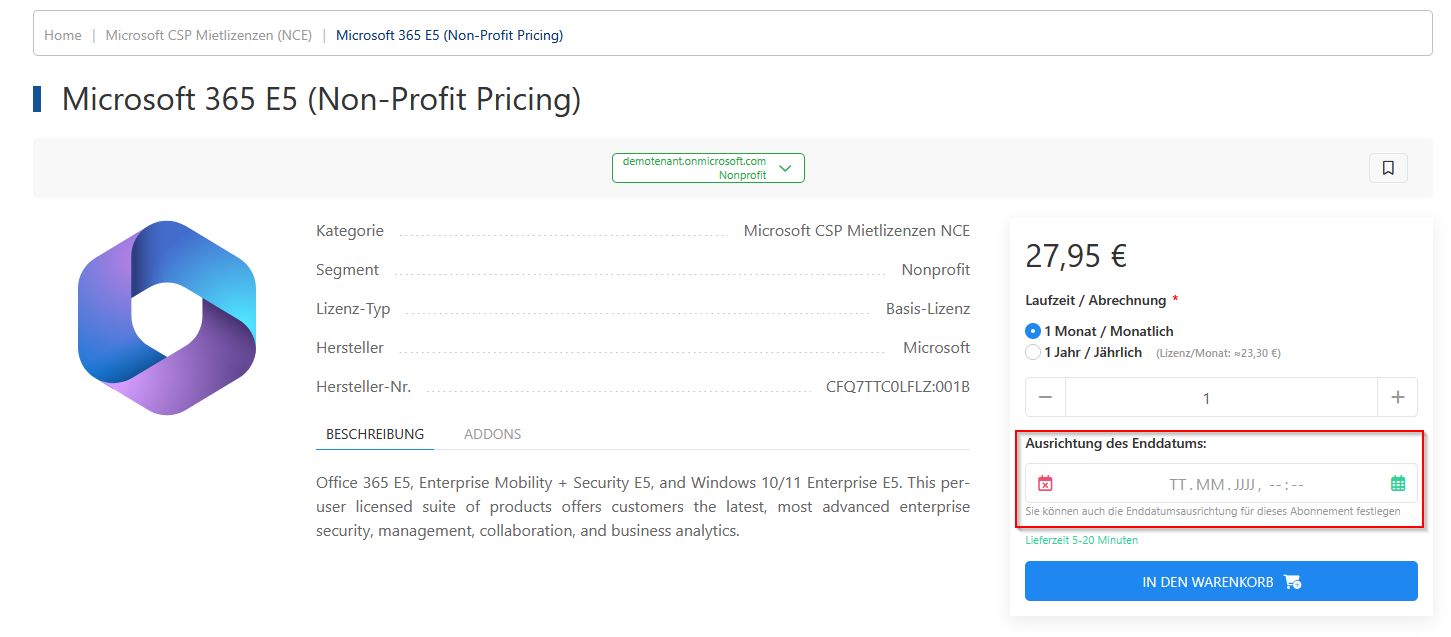This screenshot has width=1451, height=637.
Task: Select the 1 Jahr / Jährlich option
Action: (1033, 352)
